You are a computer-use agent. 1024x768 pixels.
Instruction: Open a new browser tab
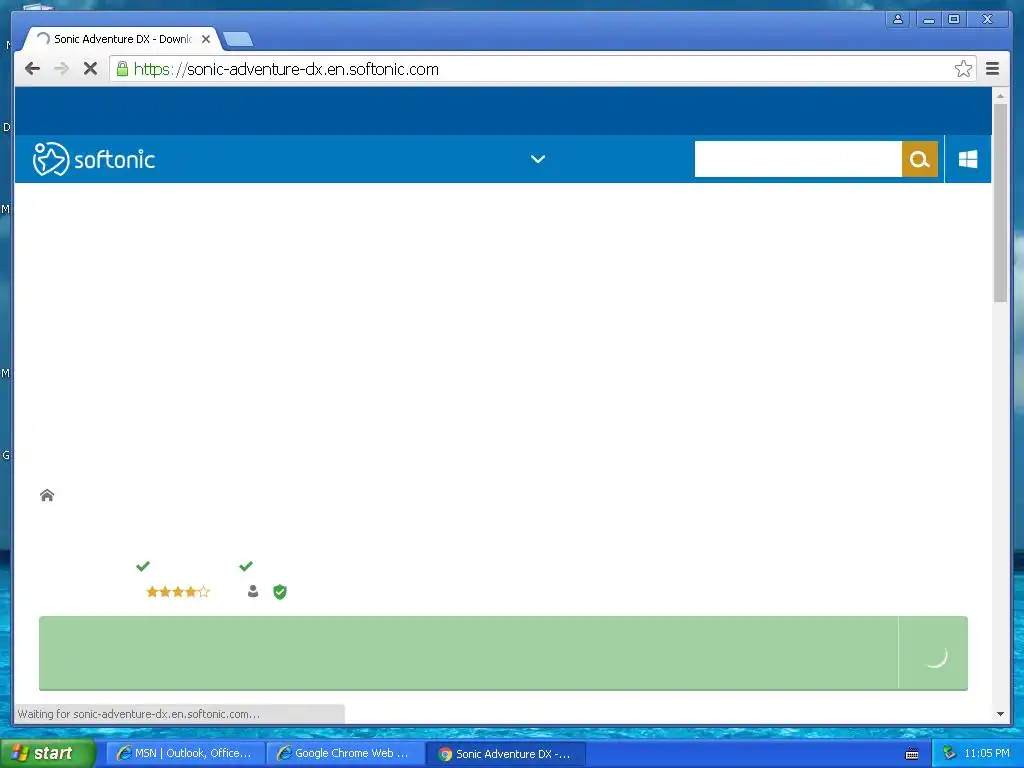point(238,40)
